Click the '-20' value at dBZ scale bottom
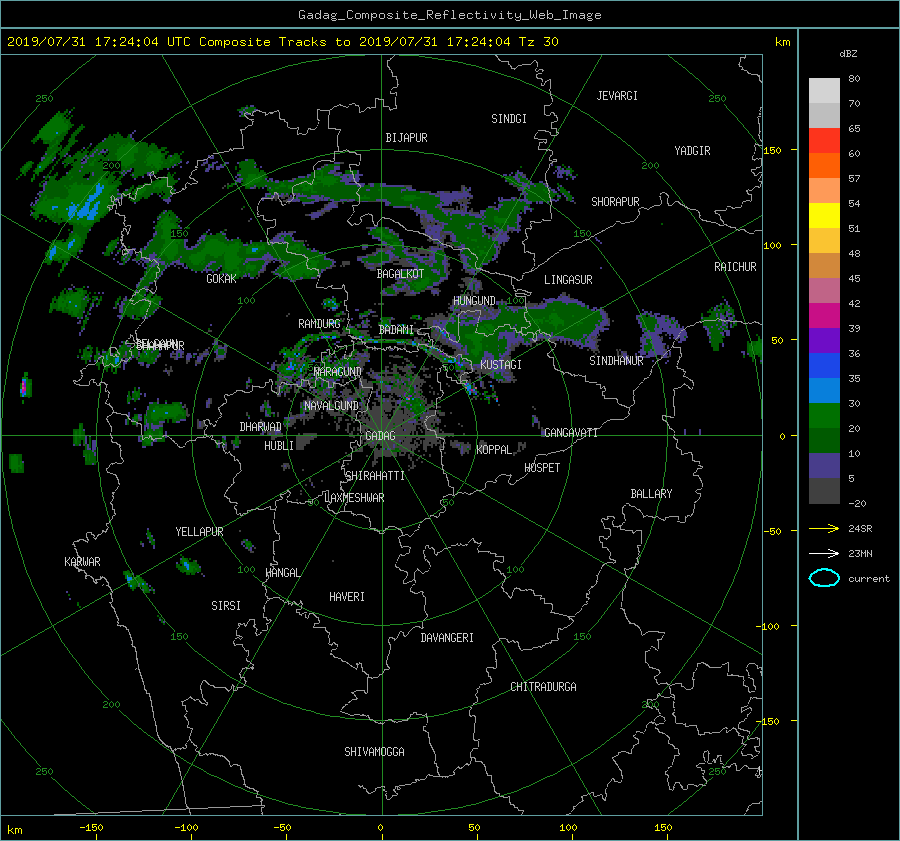This screenshot has height=841, width=900. pyautogui.click(x=856, y=503)
